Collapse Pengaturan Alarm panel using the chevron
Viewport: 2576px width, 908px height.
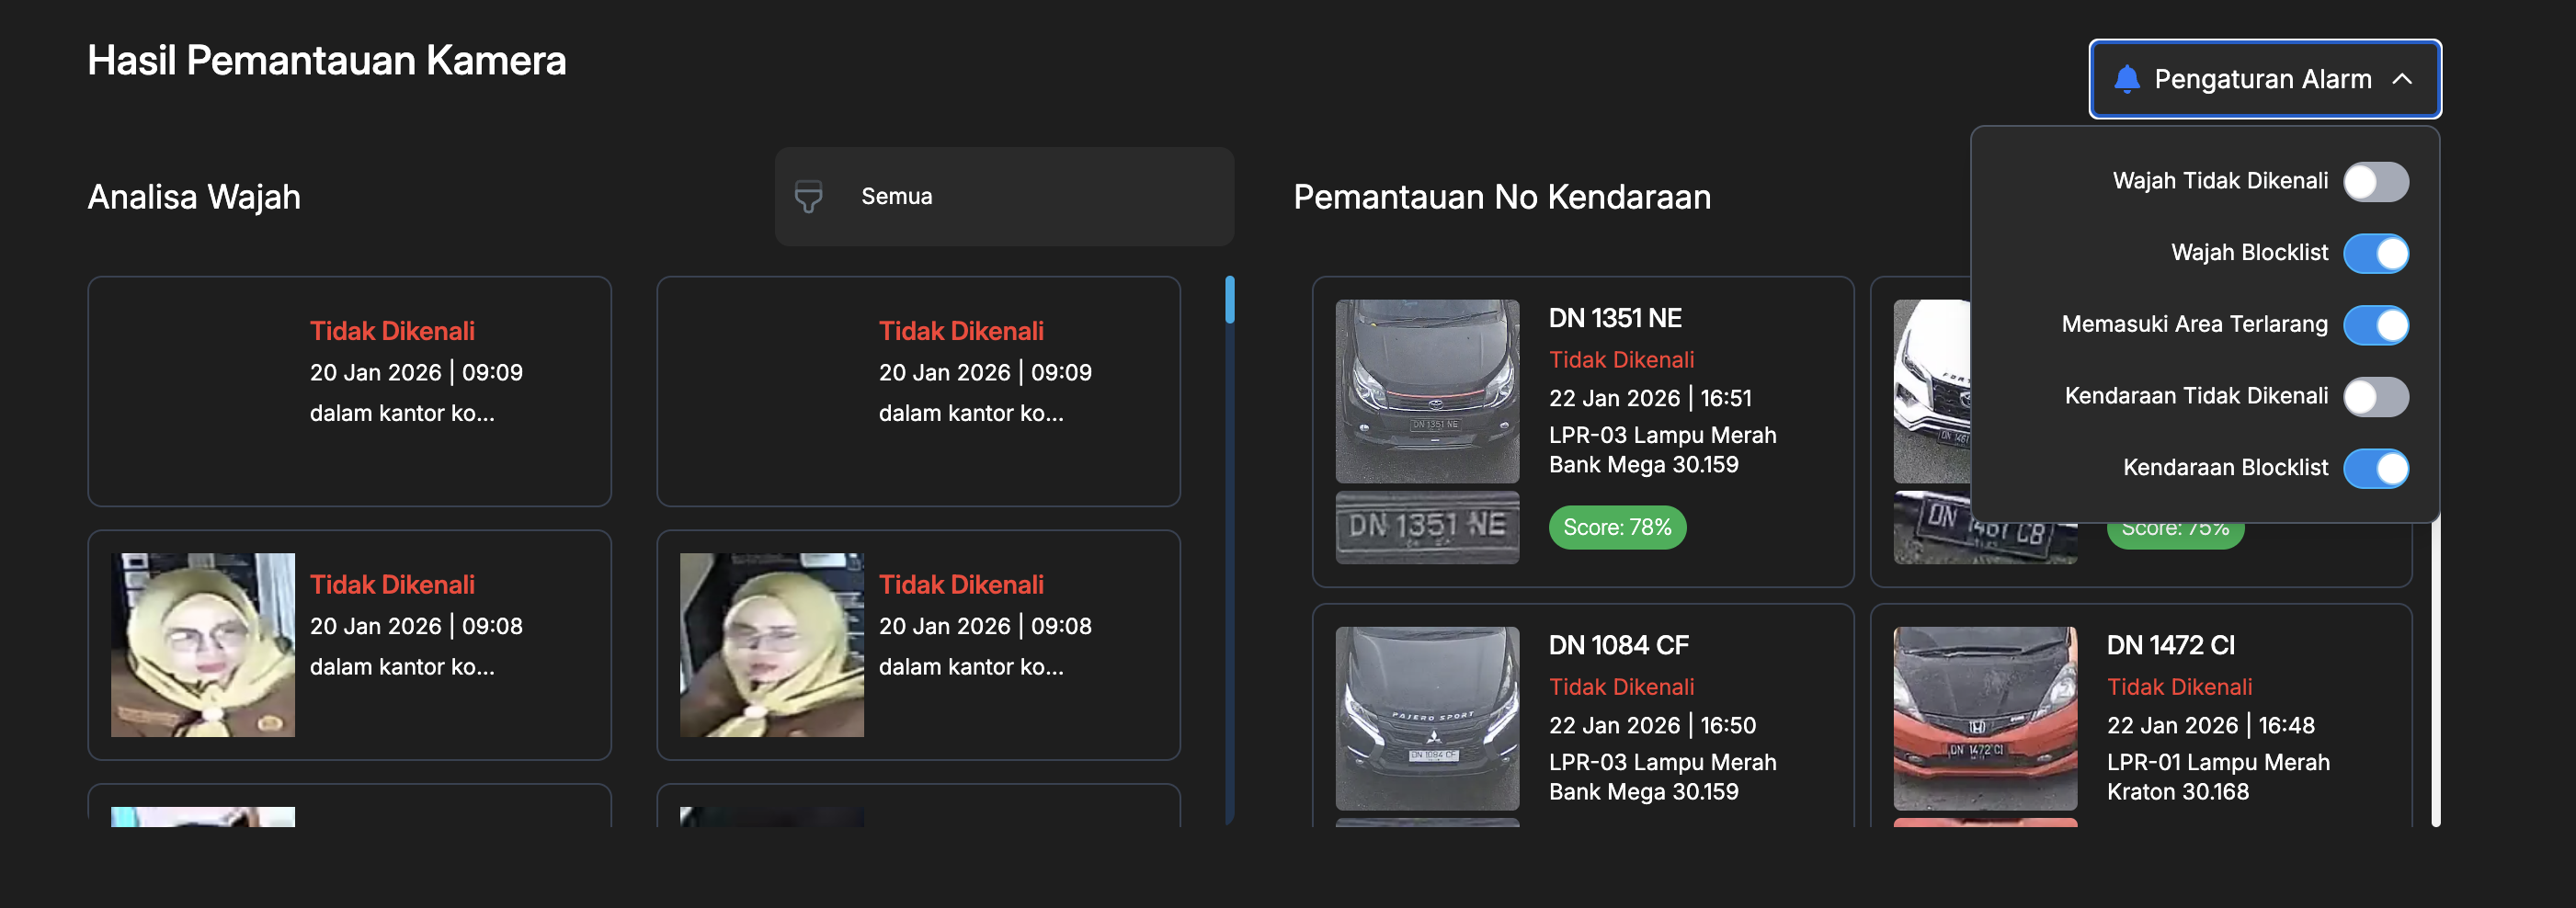pyautogui.click(x=2403, y=79)
